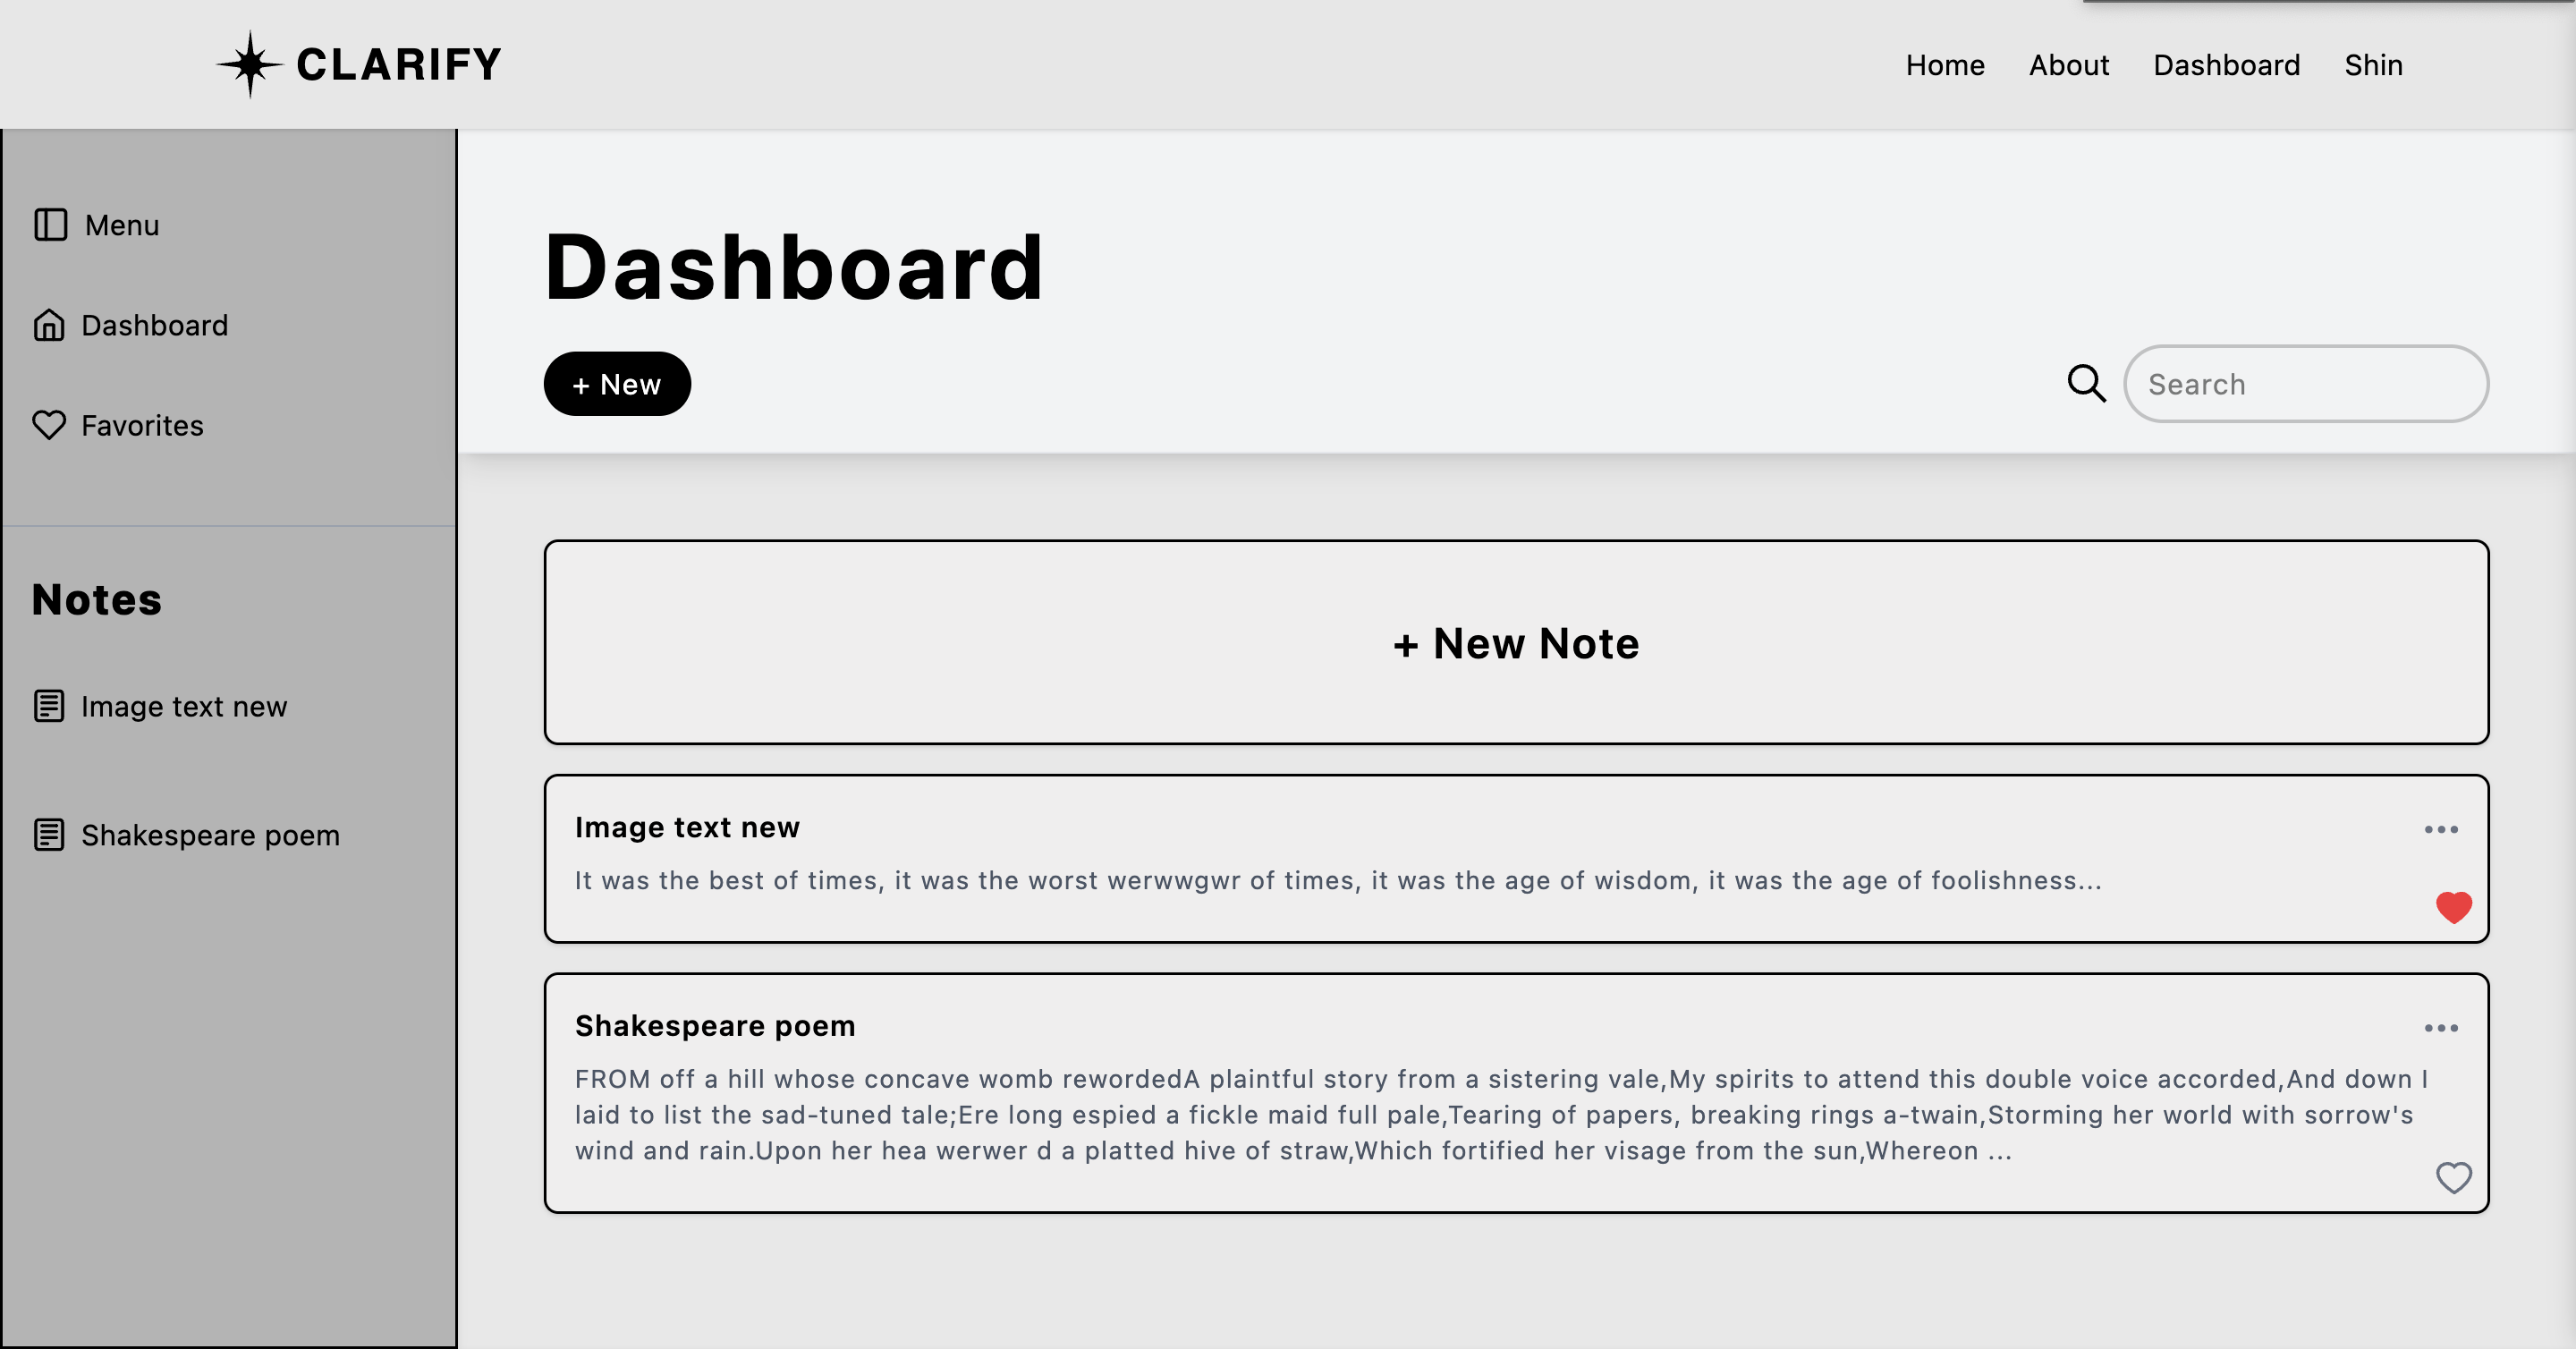The width and height of the screenshot is (2576, 1349).
Task: Go to Home in top navigation
Action: [x=1944, y=65]
